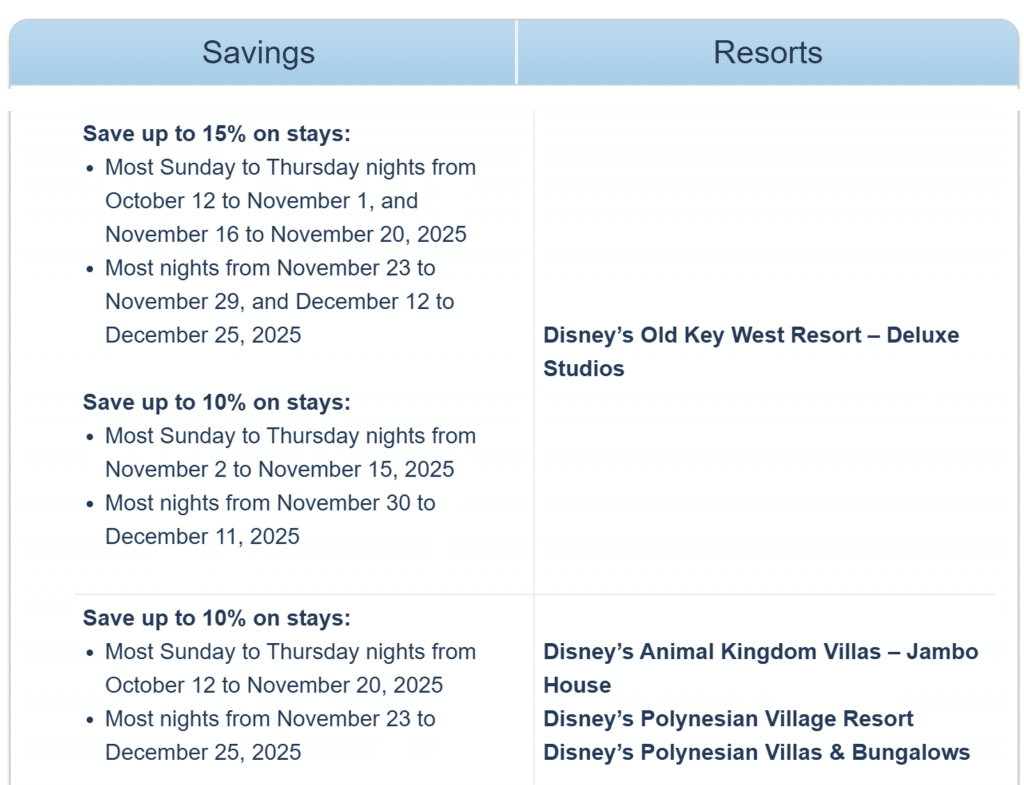
Task: Select the 'November 29, and December 12 to' line
Action: point(280,301)
